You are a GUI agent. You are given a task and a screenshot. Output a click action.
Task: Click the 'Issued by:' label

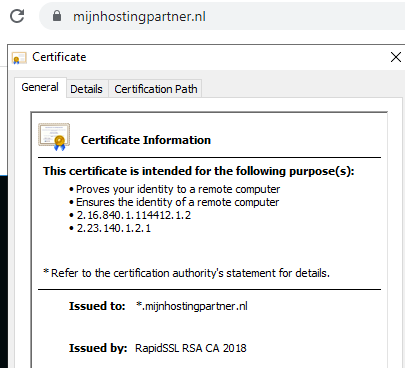[x=98, y=348]
